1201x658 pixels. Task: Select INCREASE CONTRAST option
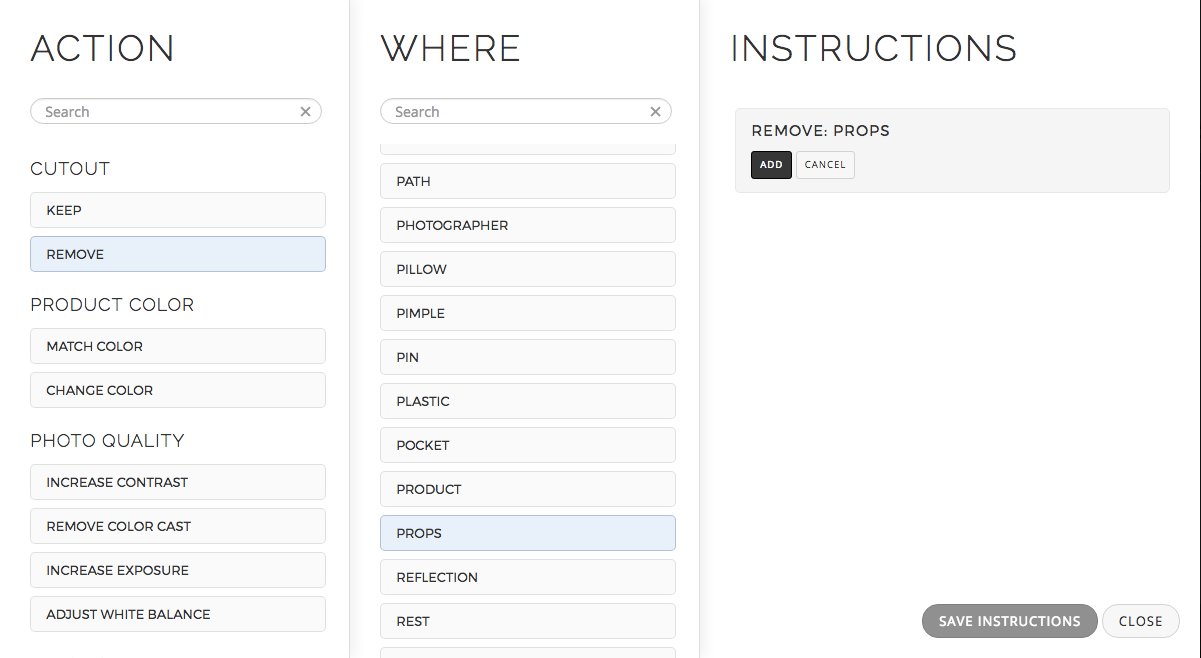(178, 482)
